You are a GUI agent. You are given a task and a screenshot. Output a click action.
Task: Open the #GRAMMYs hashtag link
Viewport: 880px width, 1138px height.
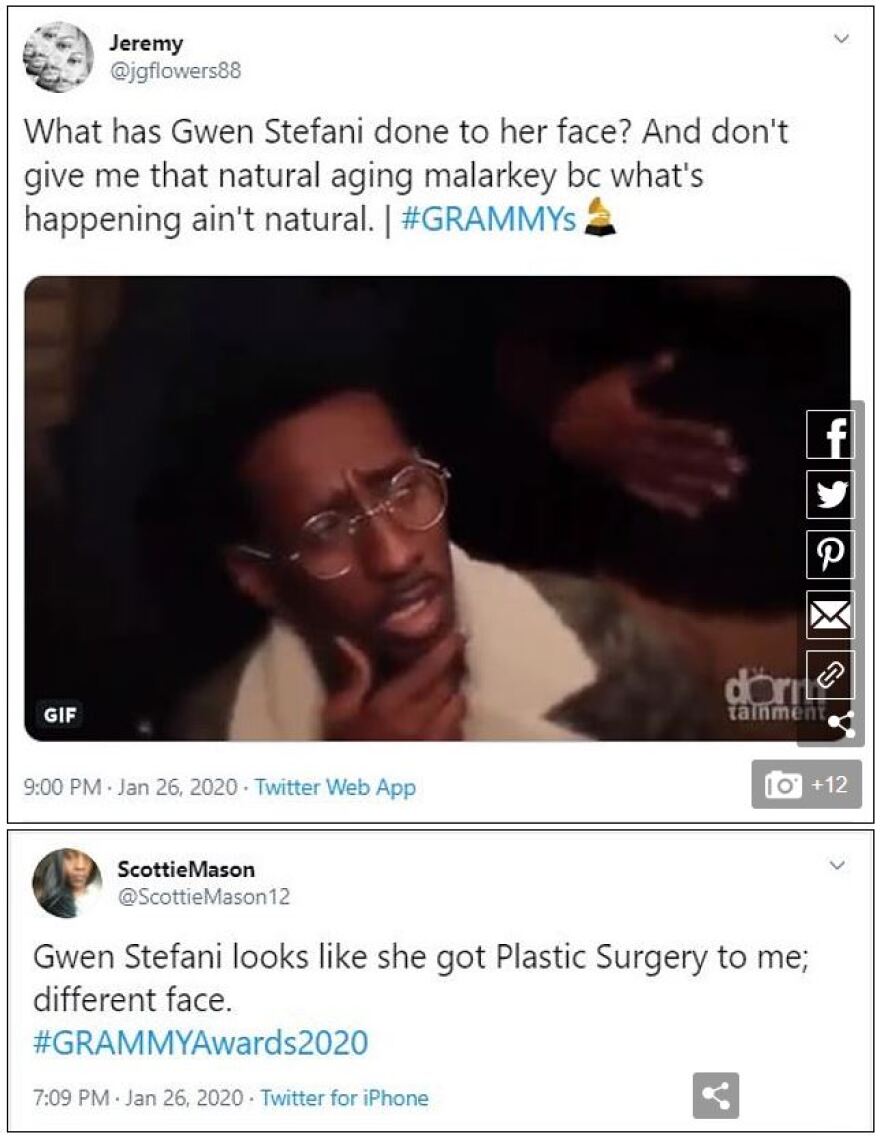coord(488,220)
